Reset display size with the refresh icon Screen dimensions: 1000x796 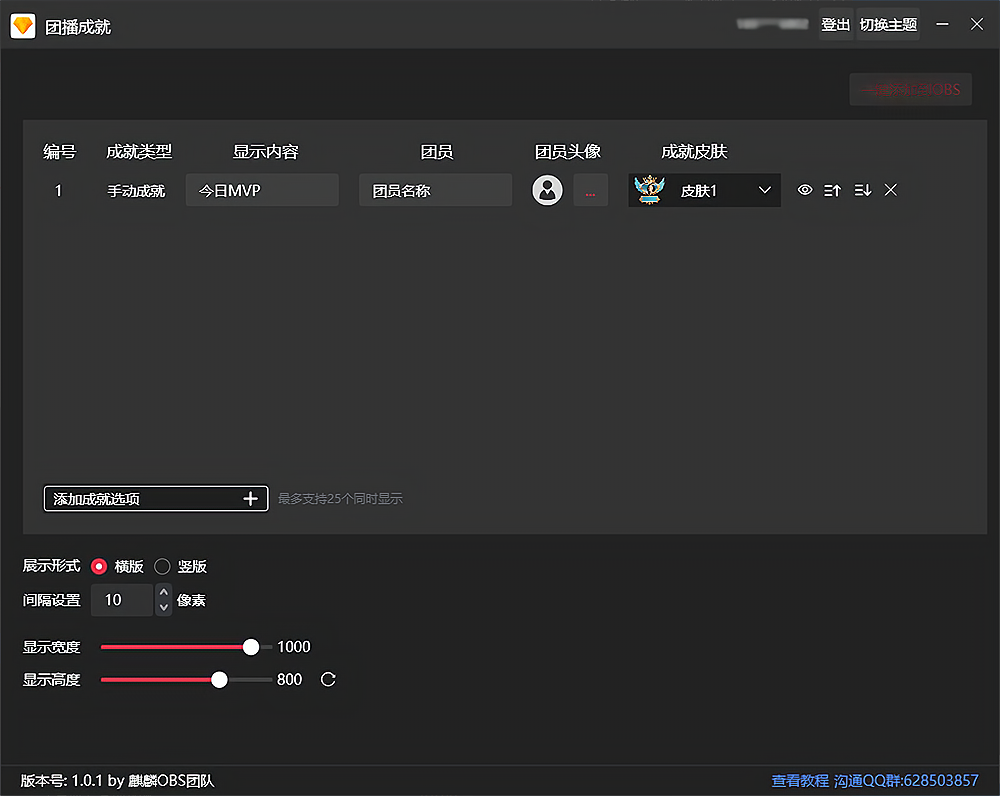click(x=328, y=680)
